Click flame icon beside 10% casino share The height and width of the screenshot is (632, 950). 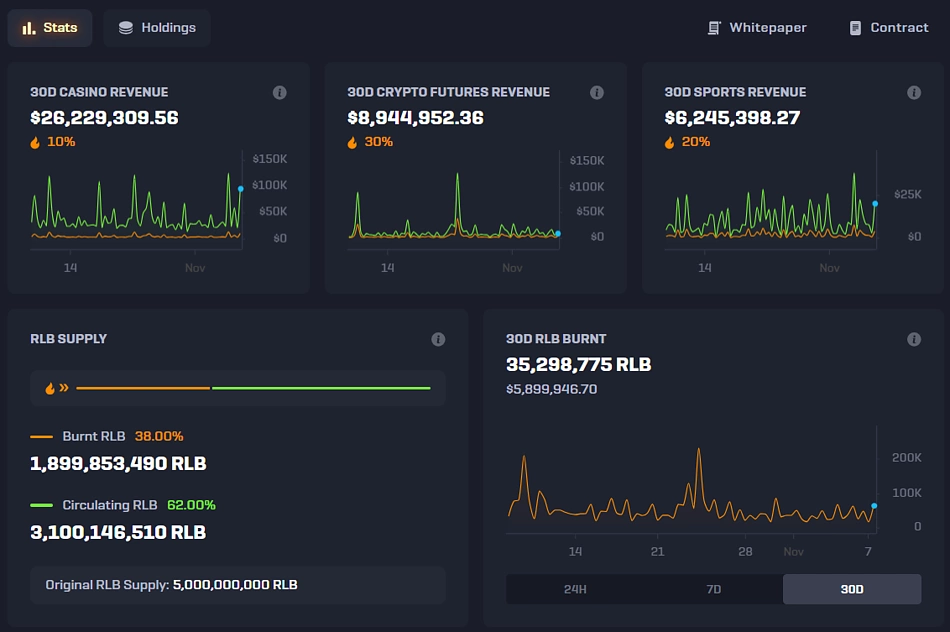click(35, 142)
